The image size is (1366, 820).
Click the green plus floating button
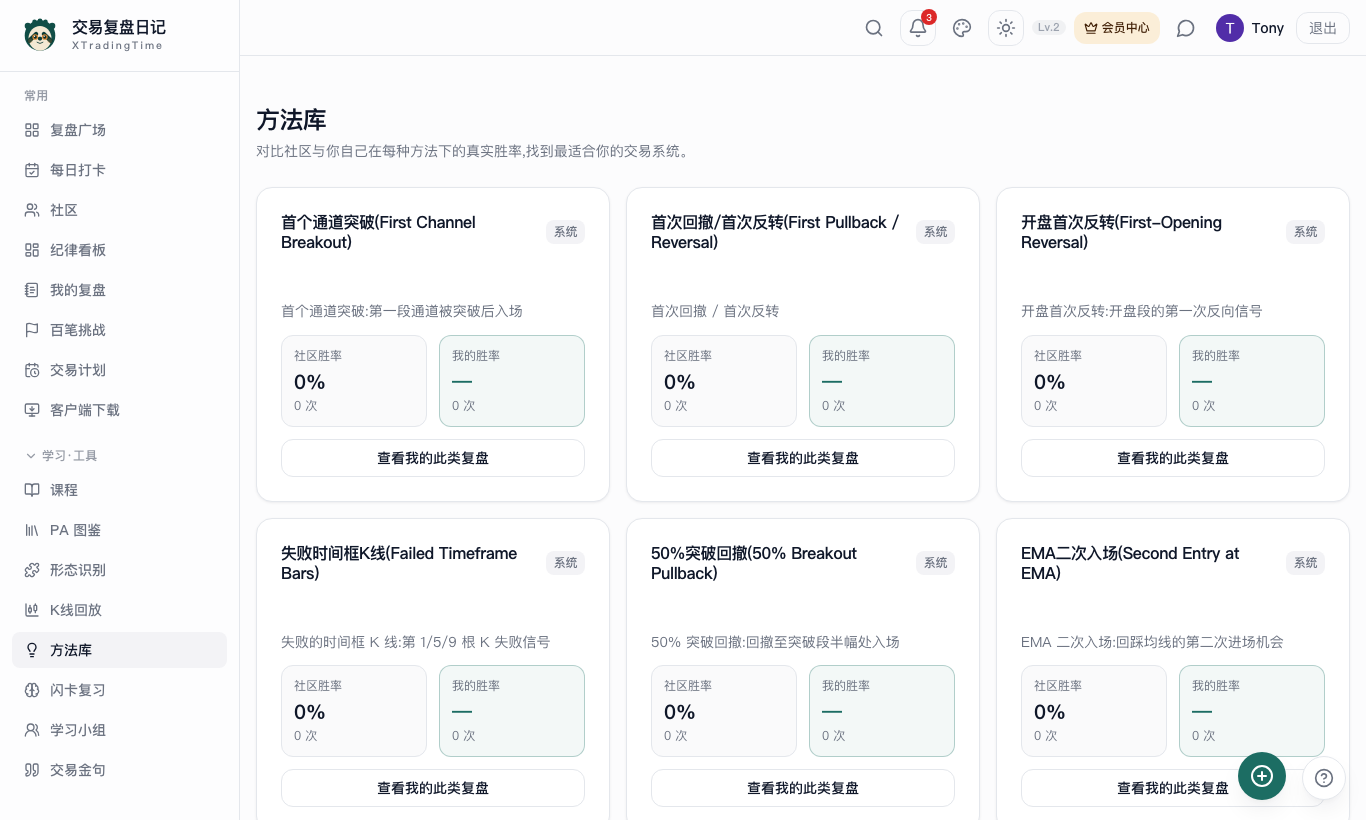pos(1262,776)
